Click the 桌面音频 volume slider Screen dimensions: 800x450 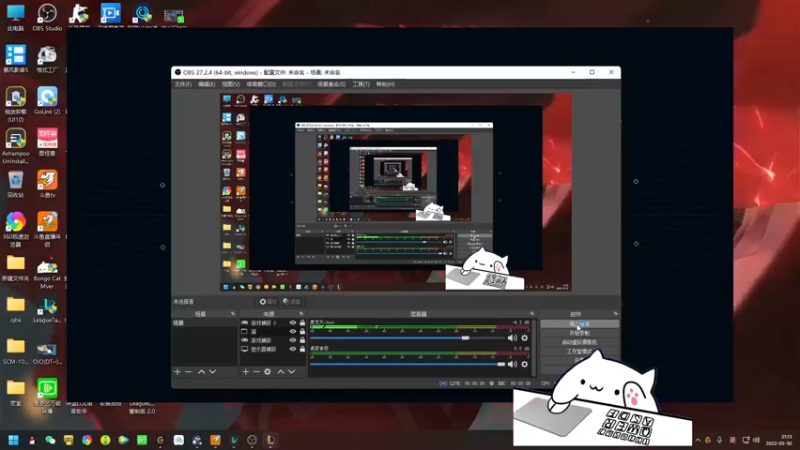(x=407, y=364)
